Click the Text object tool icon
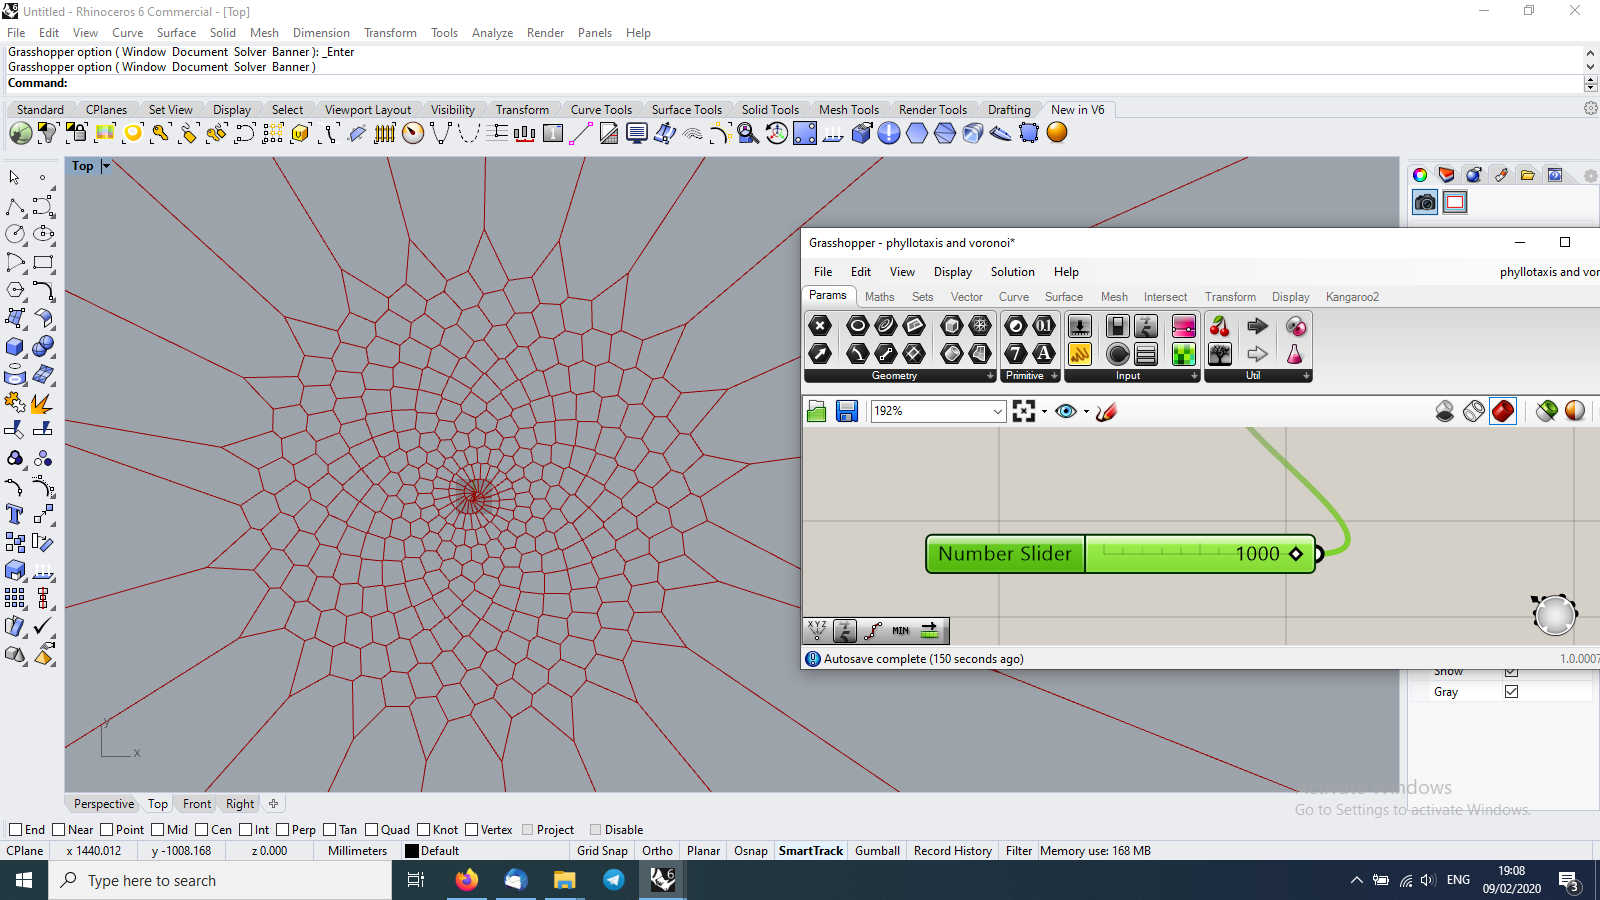1600x900 pixels. pos(15,514)
